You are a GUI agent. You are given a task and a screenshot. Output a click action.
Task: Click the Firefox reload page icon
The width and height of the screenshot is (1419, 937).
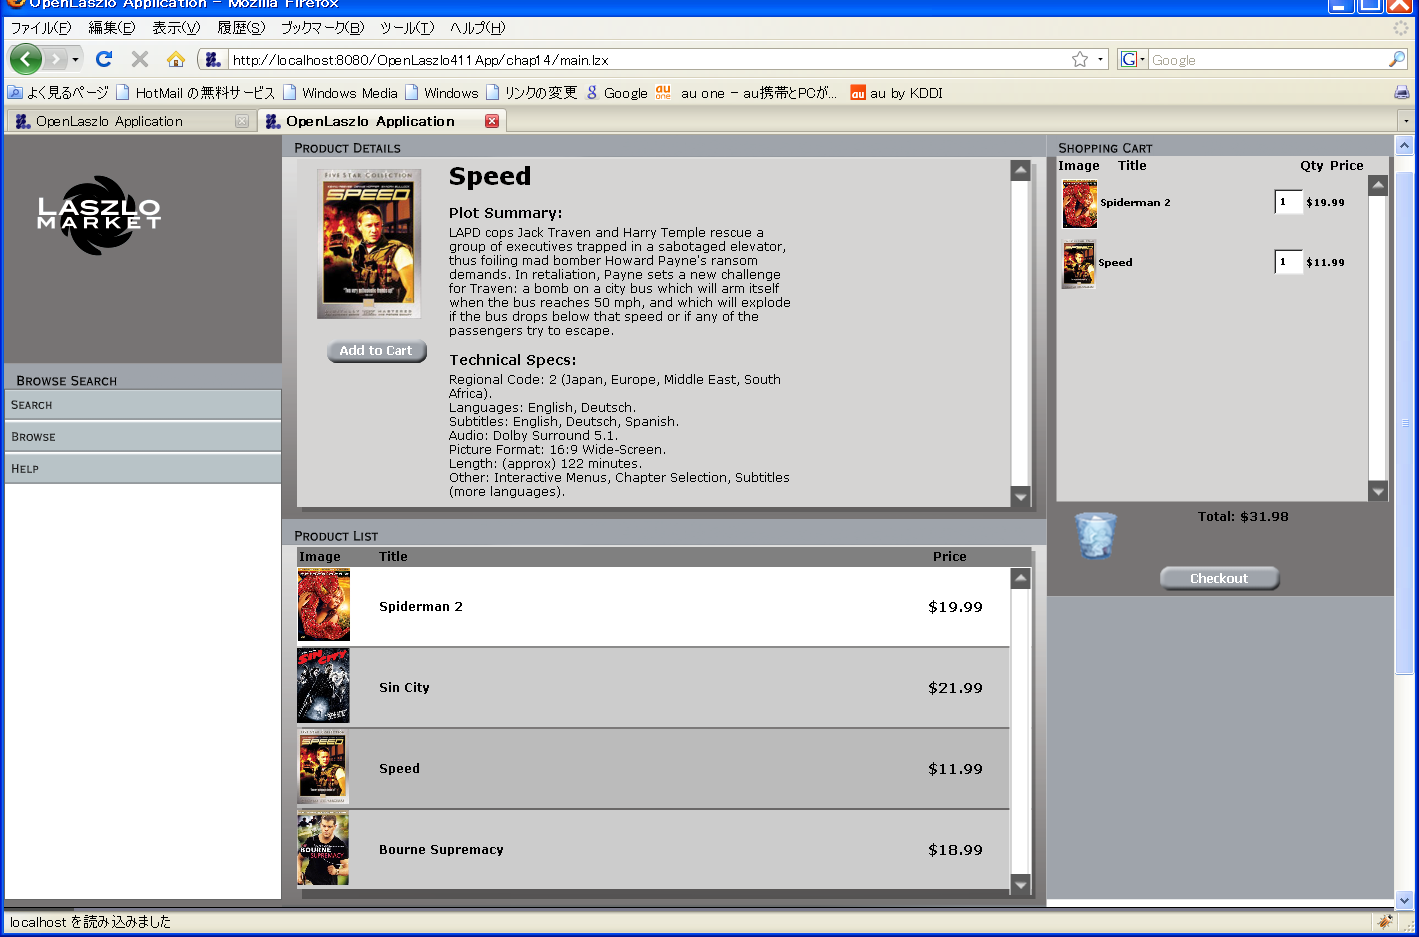coord(104,59)
